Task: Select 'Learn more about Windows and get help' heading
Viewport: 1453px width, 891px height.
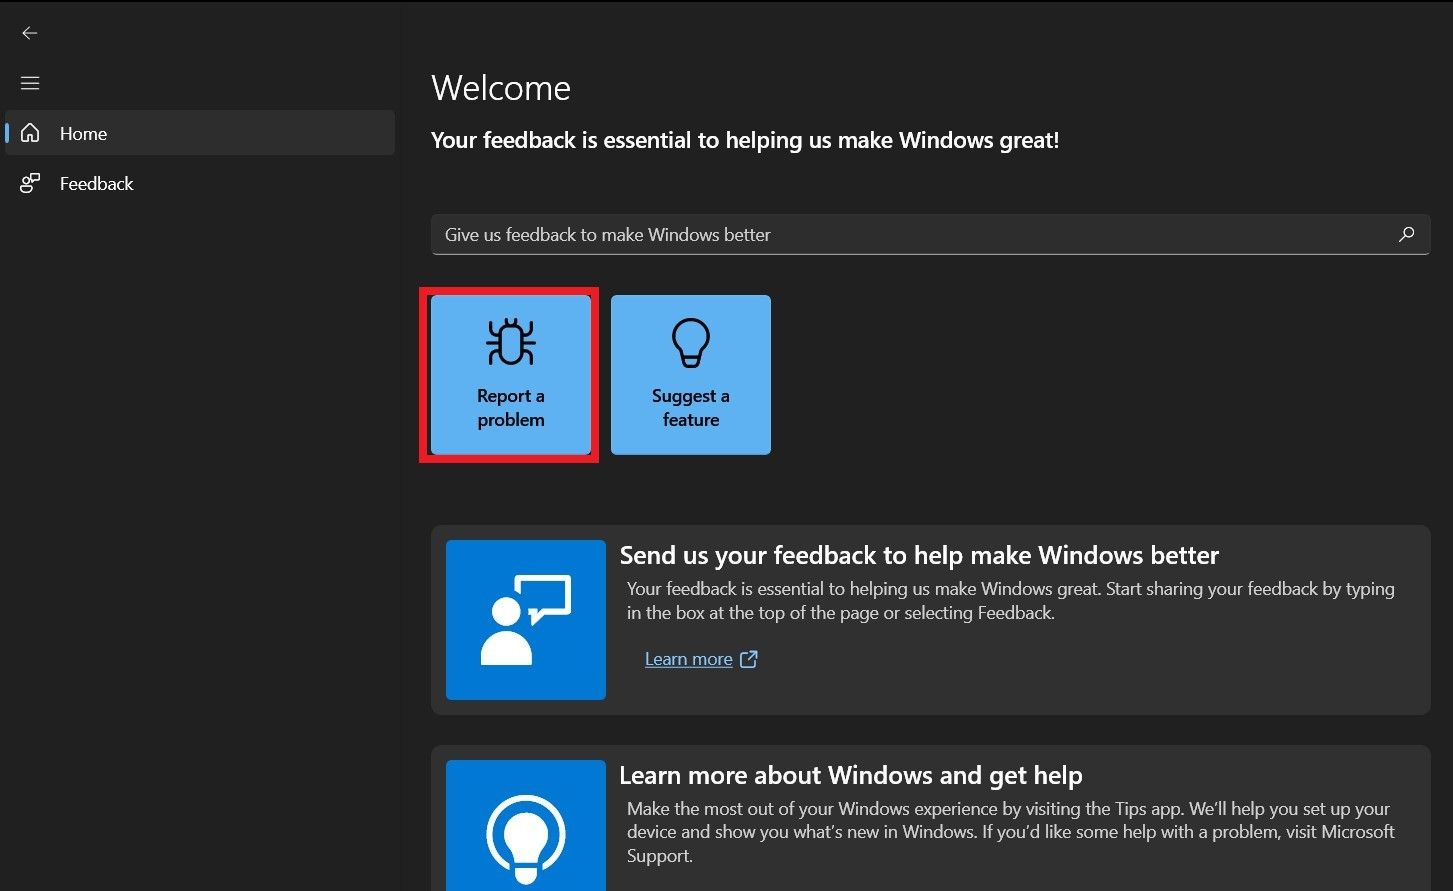Action: point(850,775)
